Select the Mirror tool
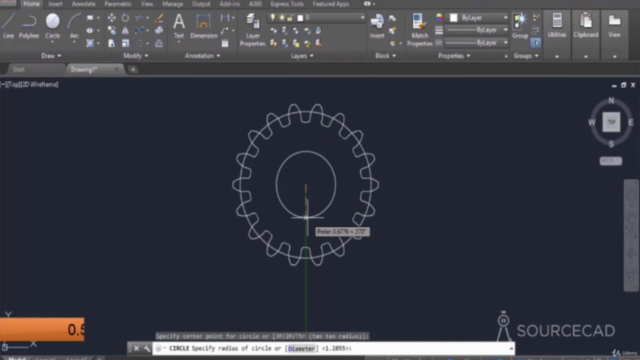640x360 pixels. (125, 31)
